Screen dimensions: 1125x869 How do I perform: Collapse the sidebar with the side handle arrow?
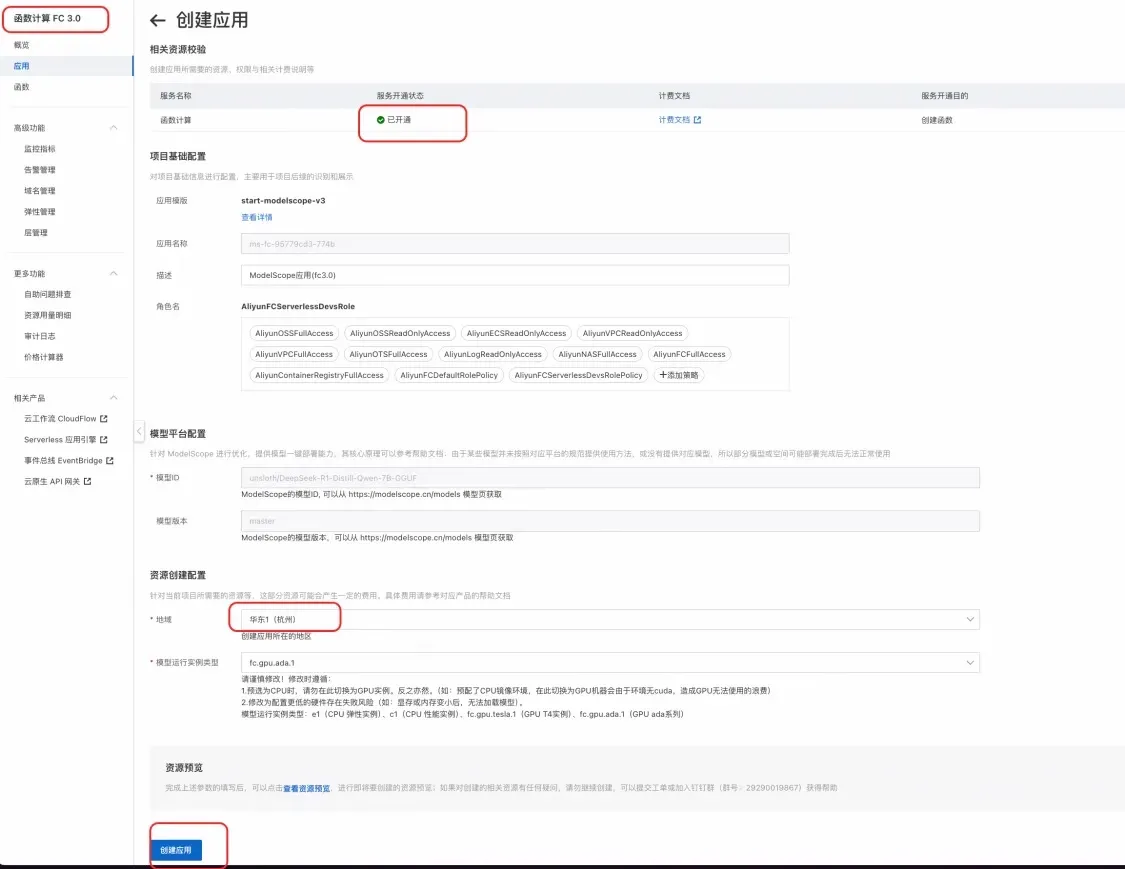pos(139,431)
